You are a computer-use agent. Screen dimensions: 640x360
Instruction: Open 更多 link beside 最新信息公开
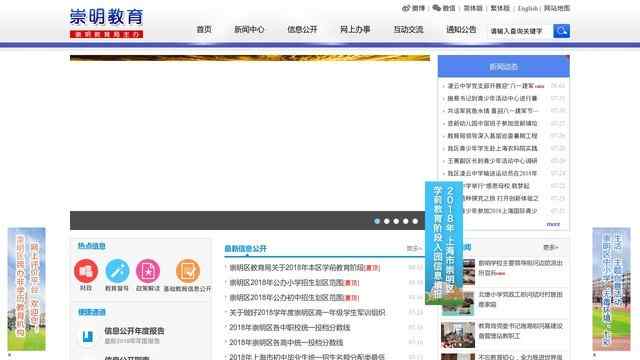(414, 248)
